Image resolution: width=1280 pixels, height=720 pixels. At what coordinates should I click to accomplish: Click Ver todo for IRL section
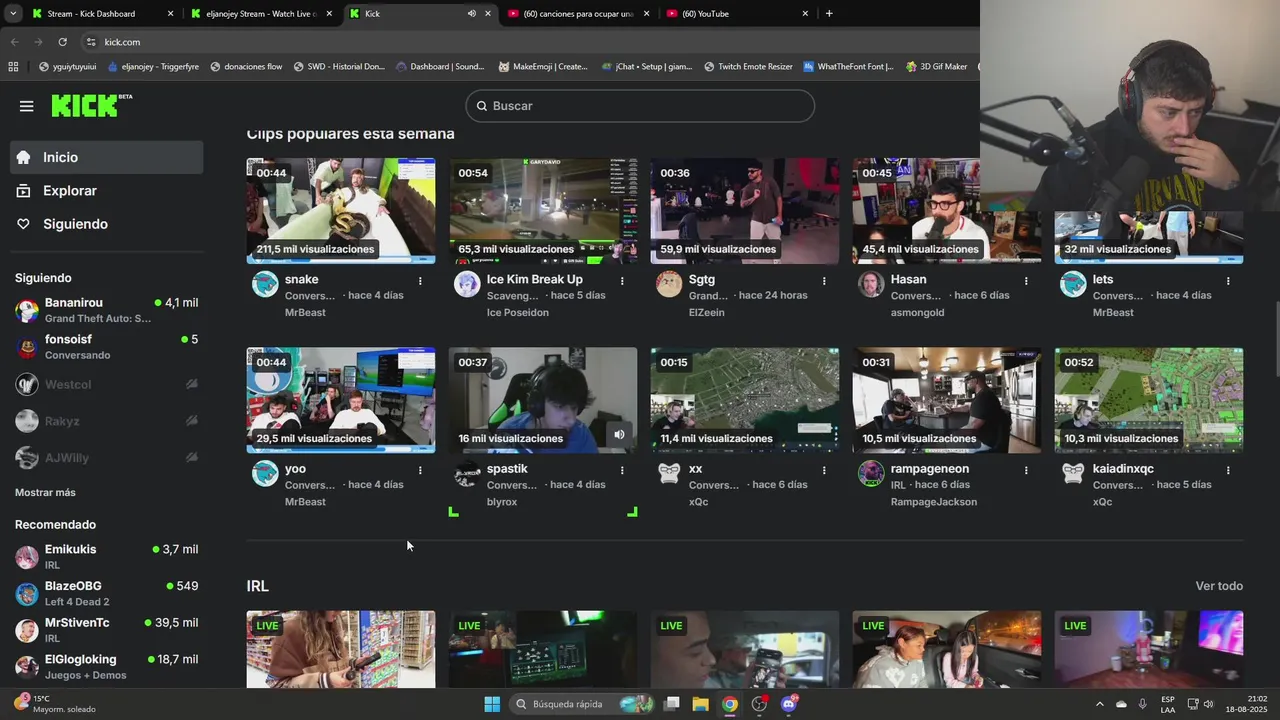click(1219, 586)
